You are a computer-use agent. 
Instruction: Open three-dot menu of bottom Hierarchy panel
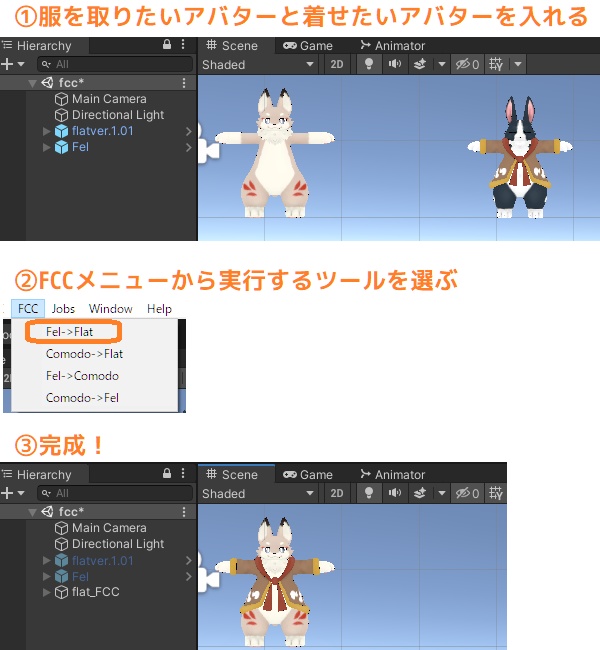183,474
